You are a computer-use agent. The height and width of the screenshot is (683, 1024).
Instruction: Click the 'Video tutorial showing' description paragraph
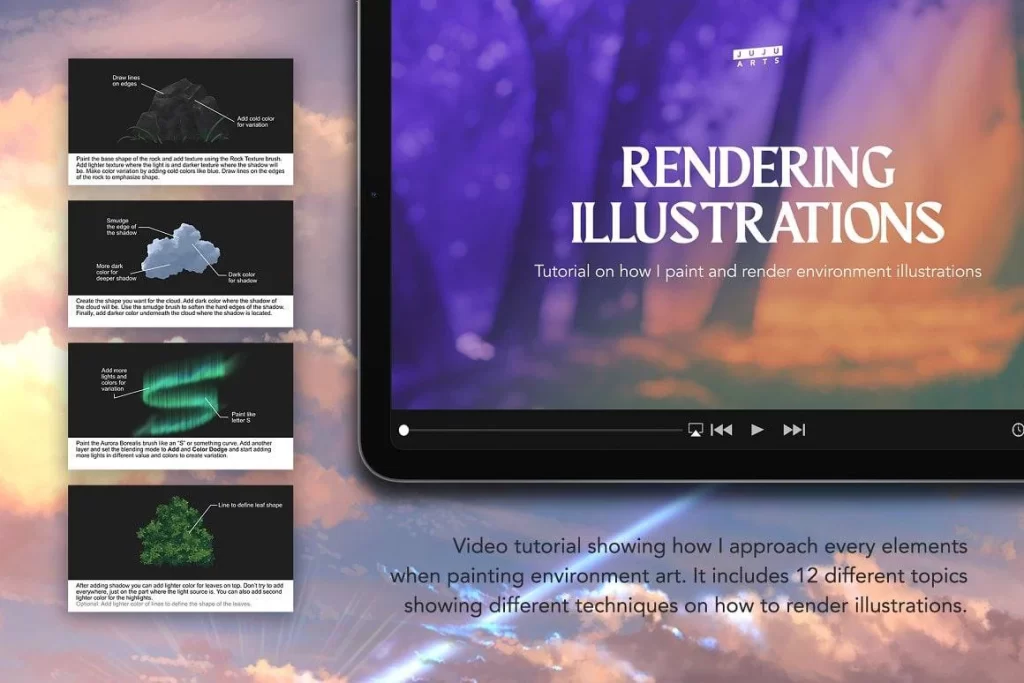[678, 575]
